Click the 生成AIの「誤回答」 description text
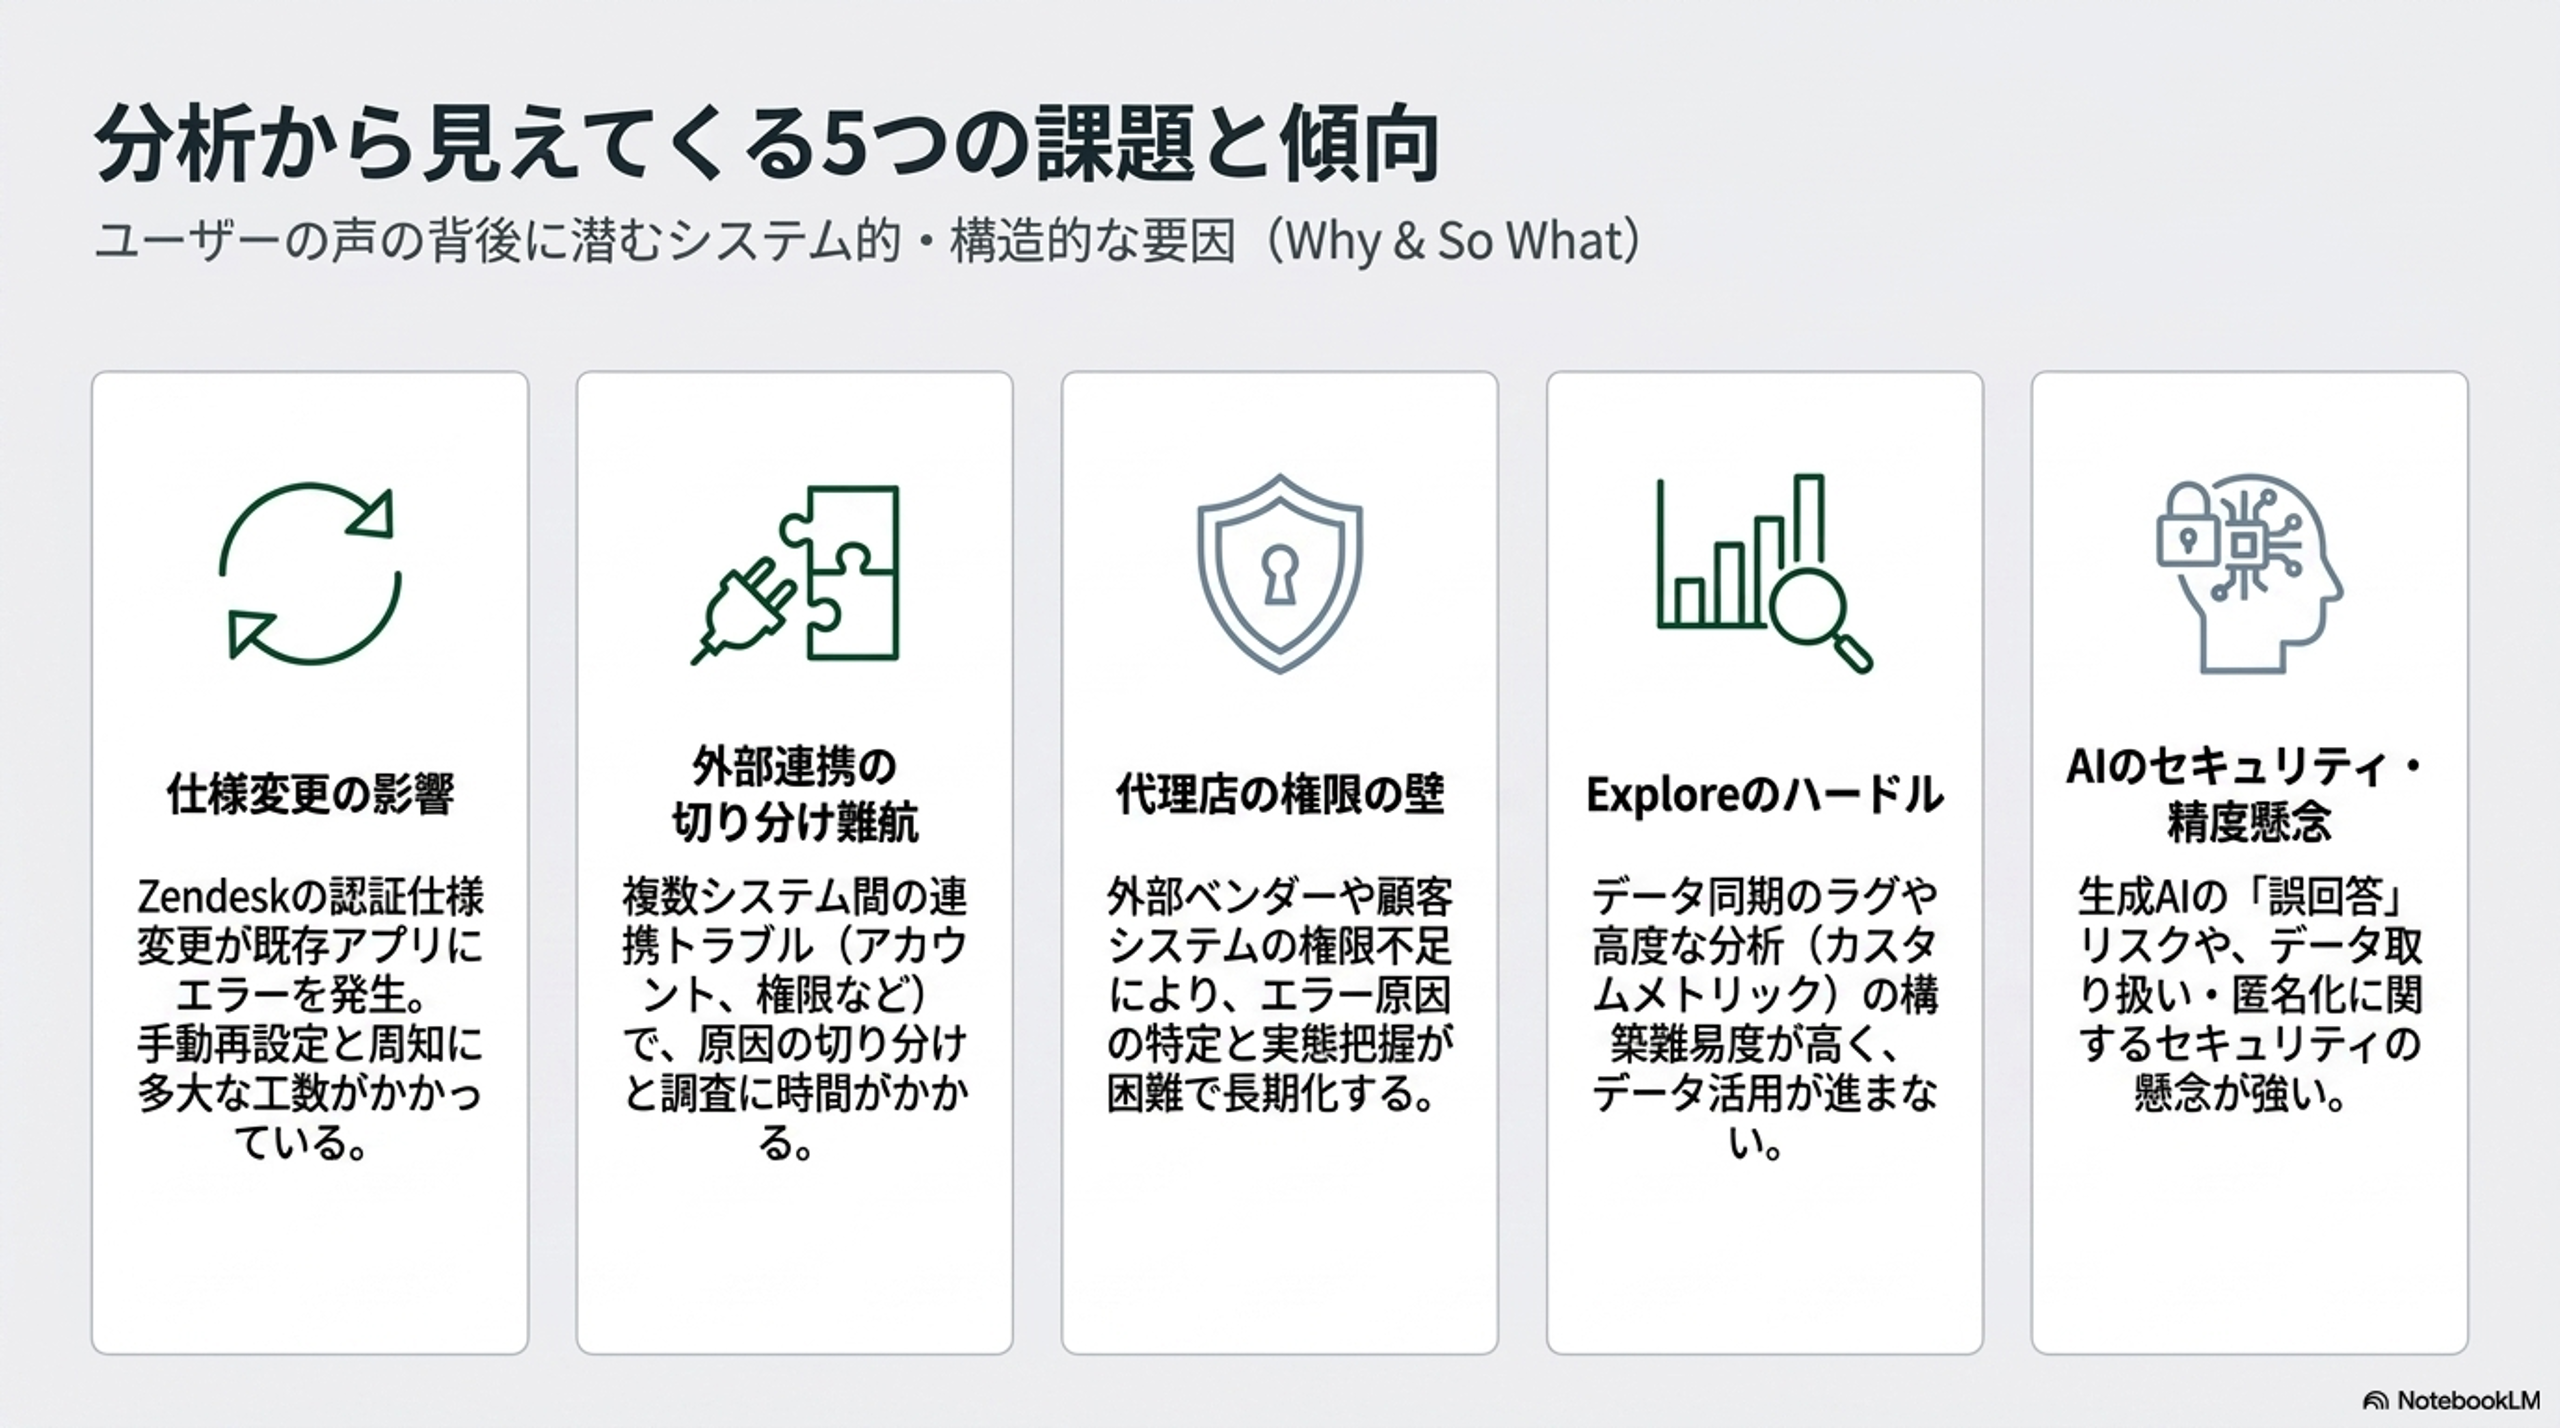Viewport: 2560px width, 1428px height. [2249, 995]
